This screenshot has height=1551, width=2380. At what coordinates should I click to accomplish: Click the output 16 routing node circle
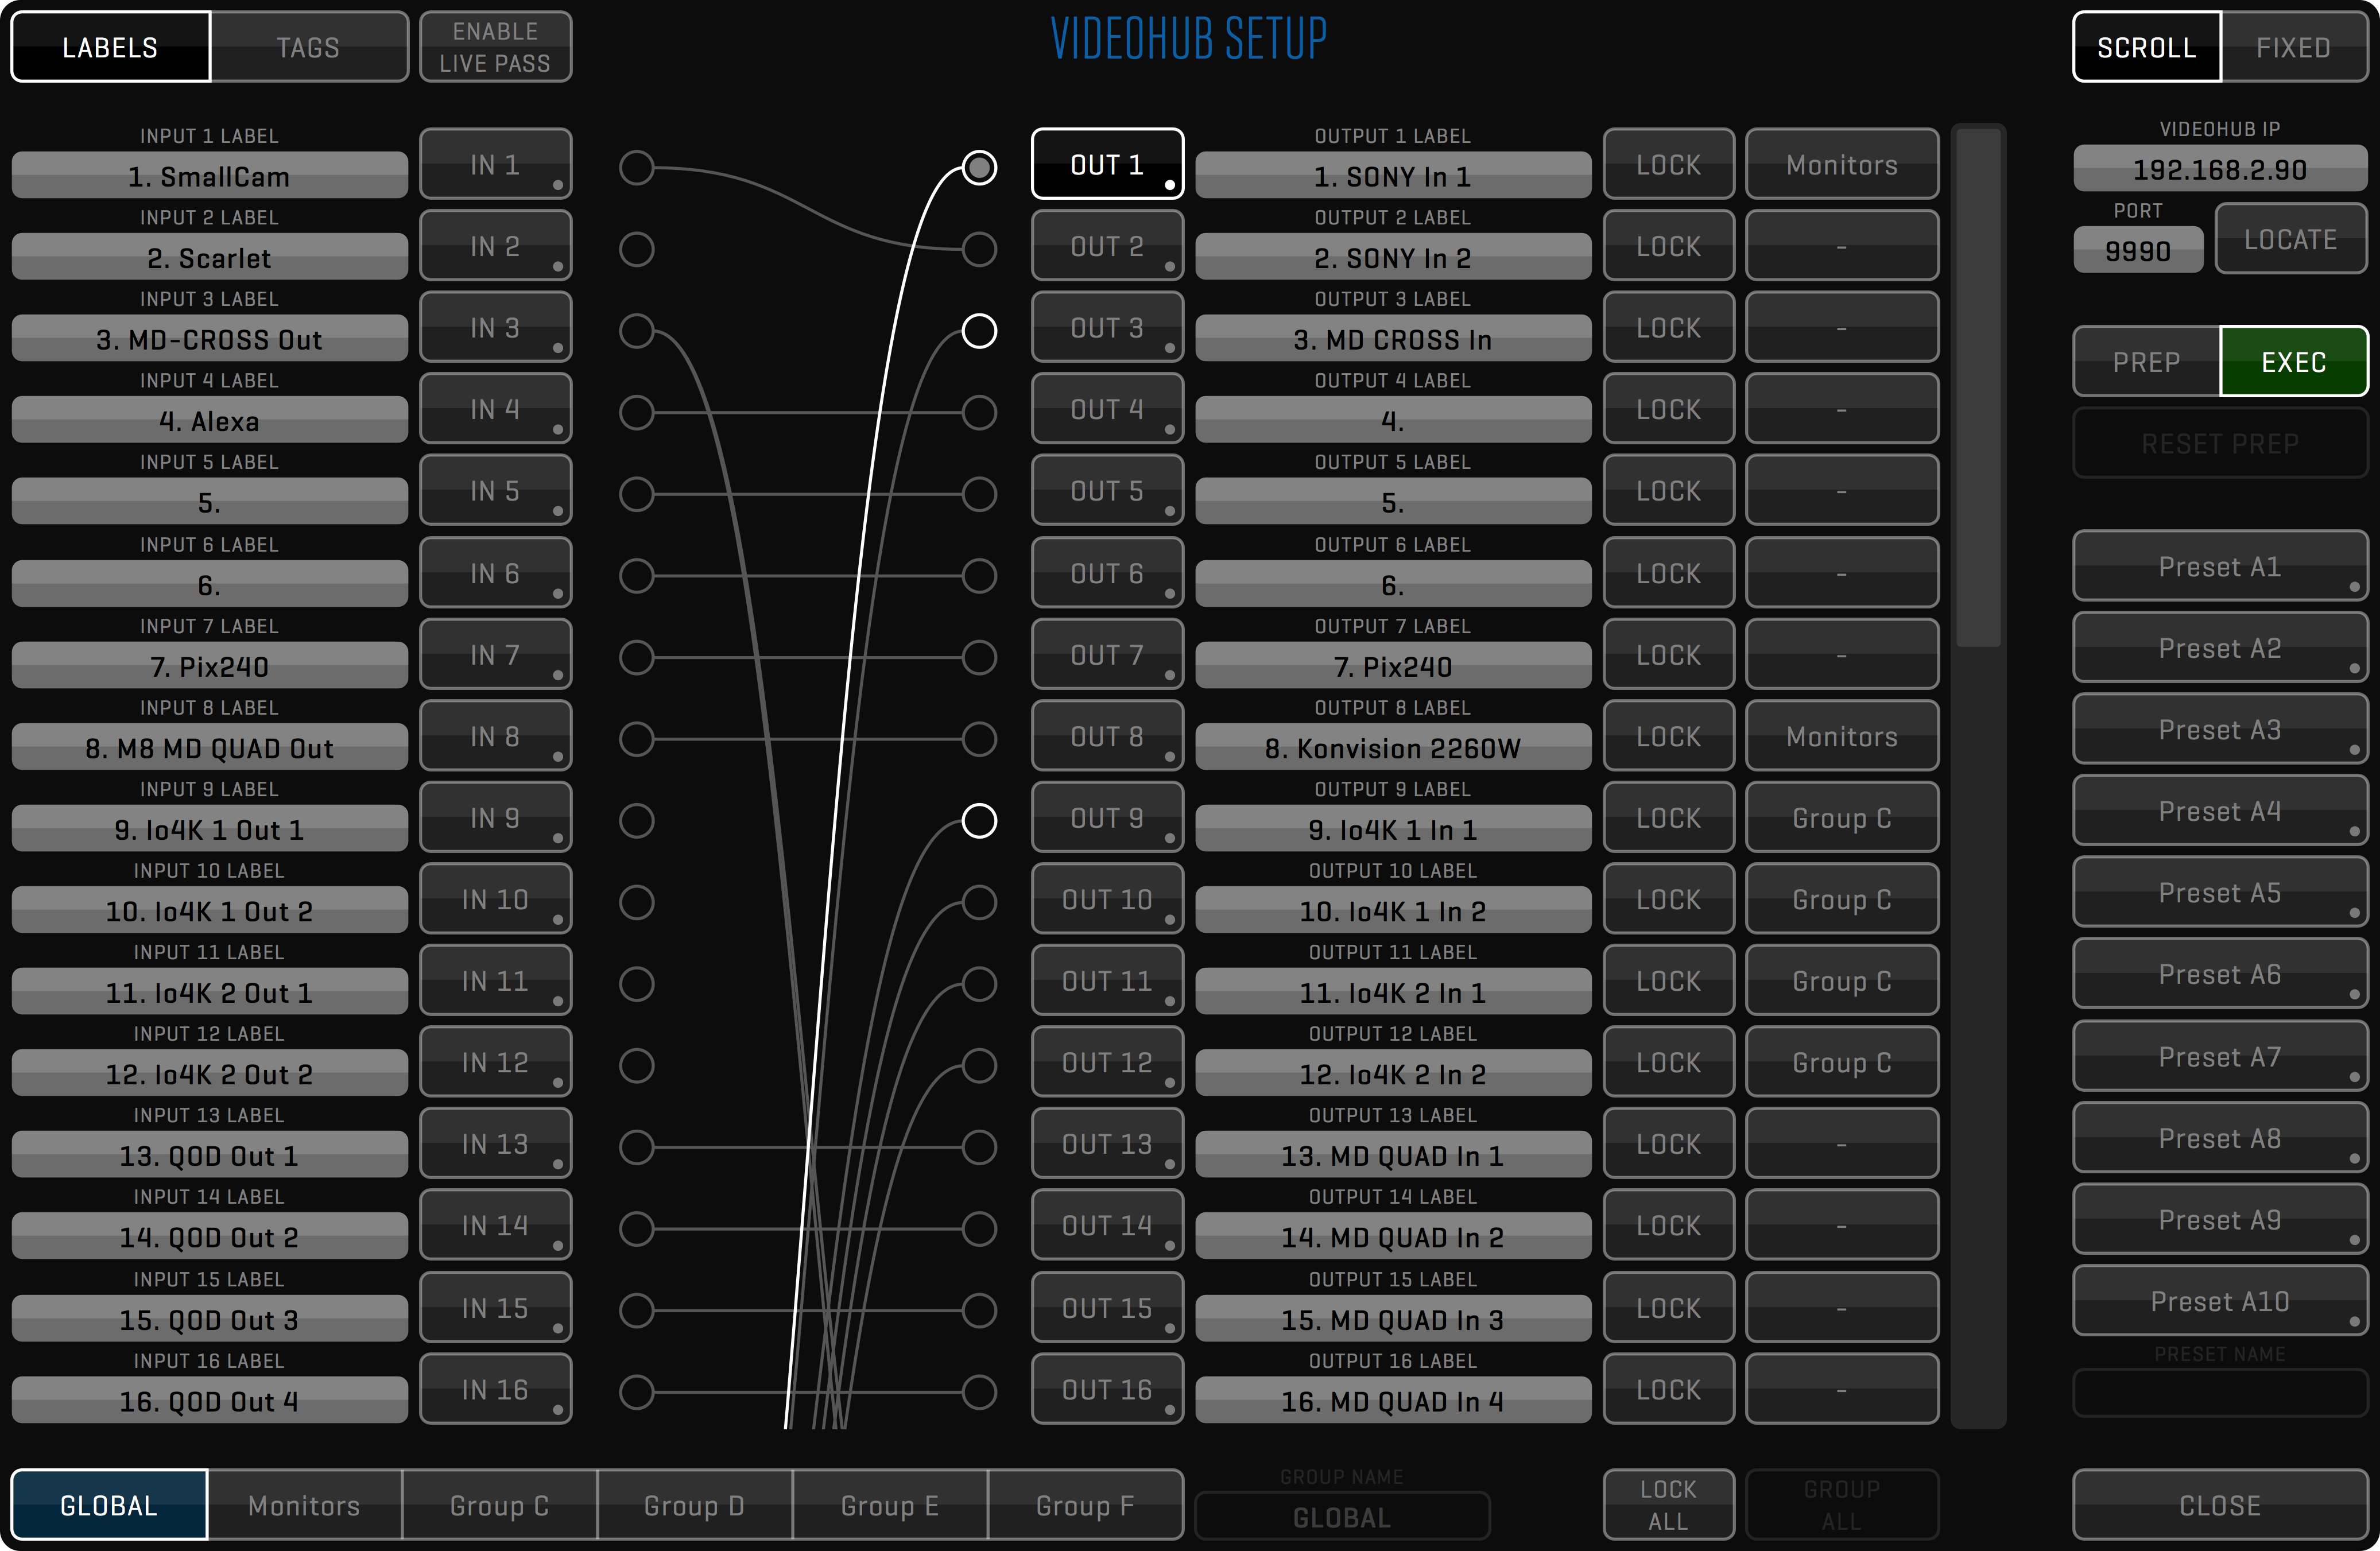[979, 1391]
